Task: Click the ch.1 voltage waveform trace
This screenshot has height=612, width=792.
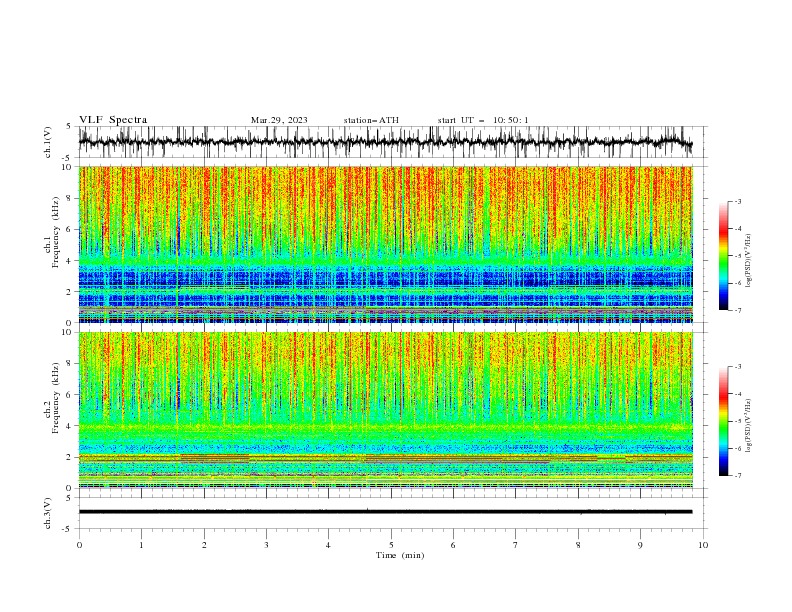Action: click(385, 142)
